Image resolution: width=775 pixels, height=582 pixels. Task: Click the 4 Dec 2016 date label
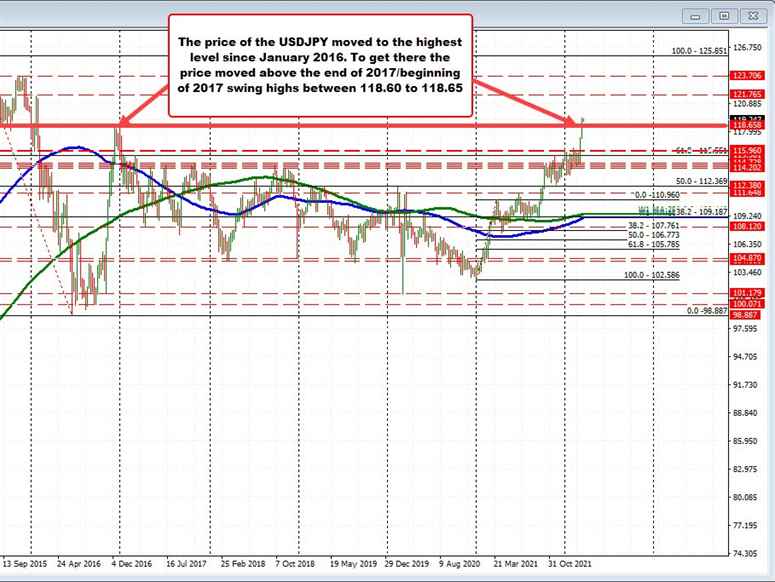click(x=131, y=564)
